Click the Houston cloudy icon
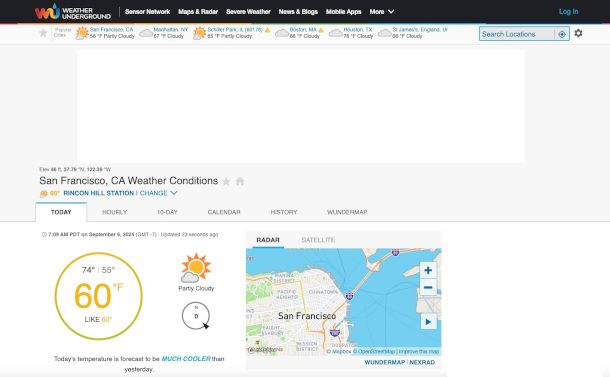610x377 pixels. click(336, 33)
